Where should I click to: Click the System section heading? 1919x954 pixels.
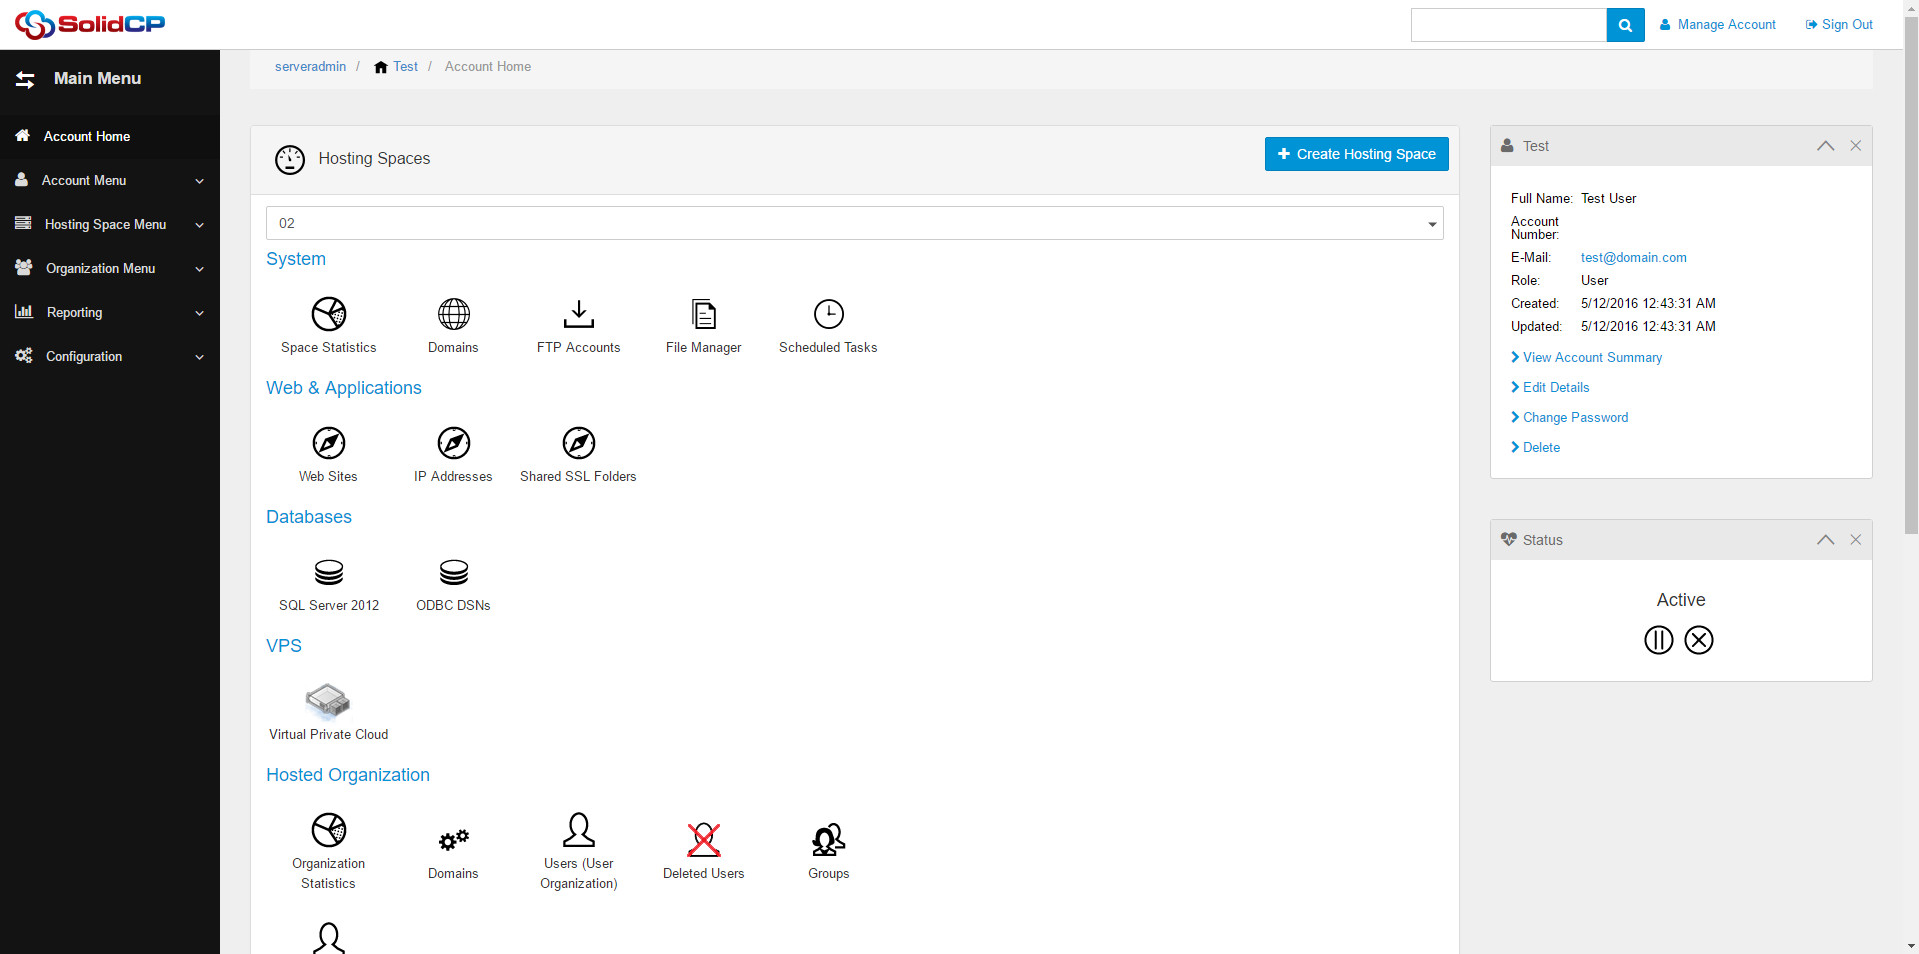(x=296, y=259)
